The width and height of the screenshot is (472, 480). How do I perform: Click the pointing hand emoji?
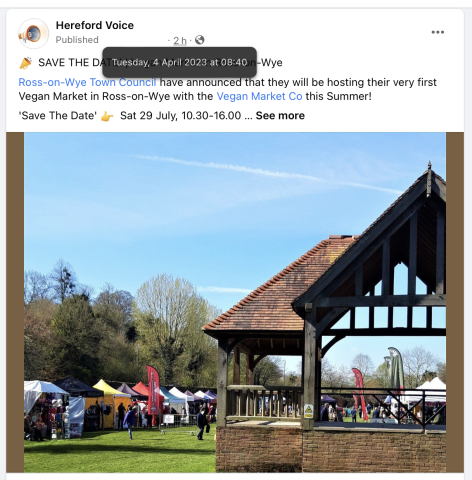pyautogui.click(x=107, y=116)
